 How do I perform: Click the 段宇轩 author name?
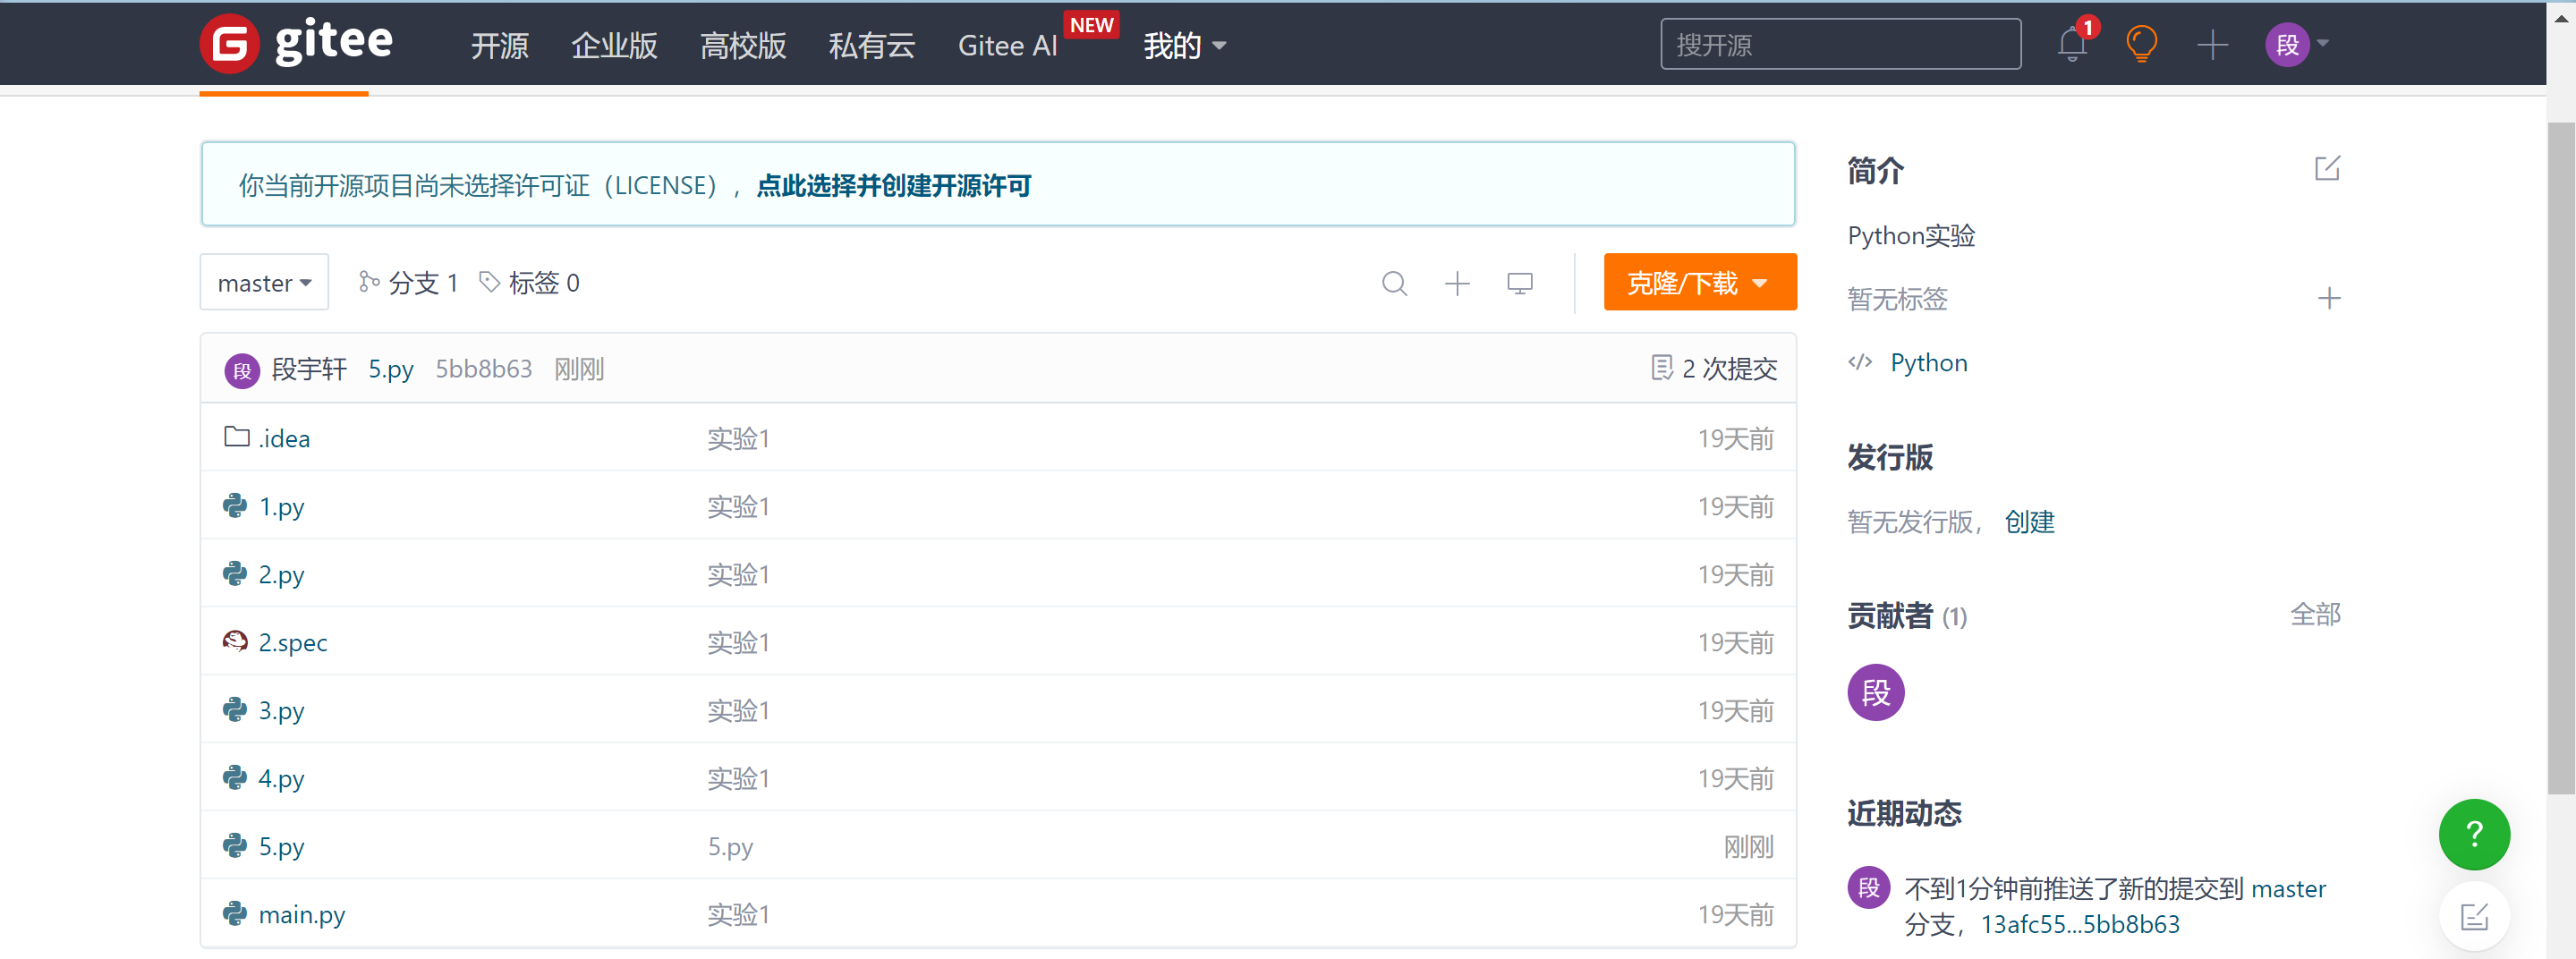309,369
